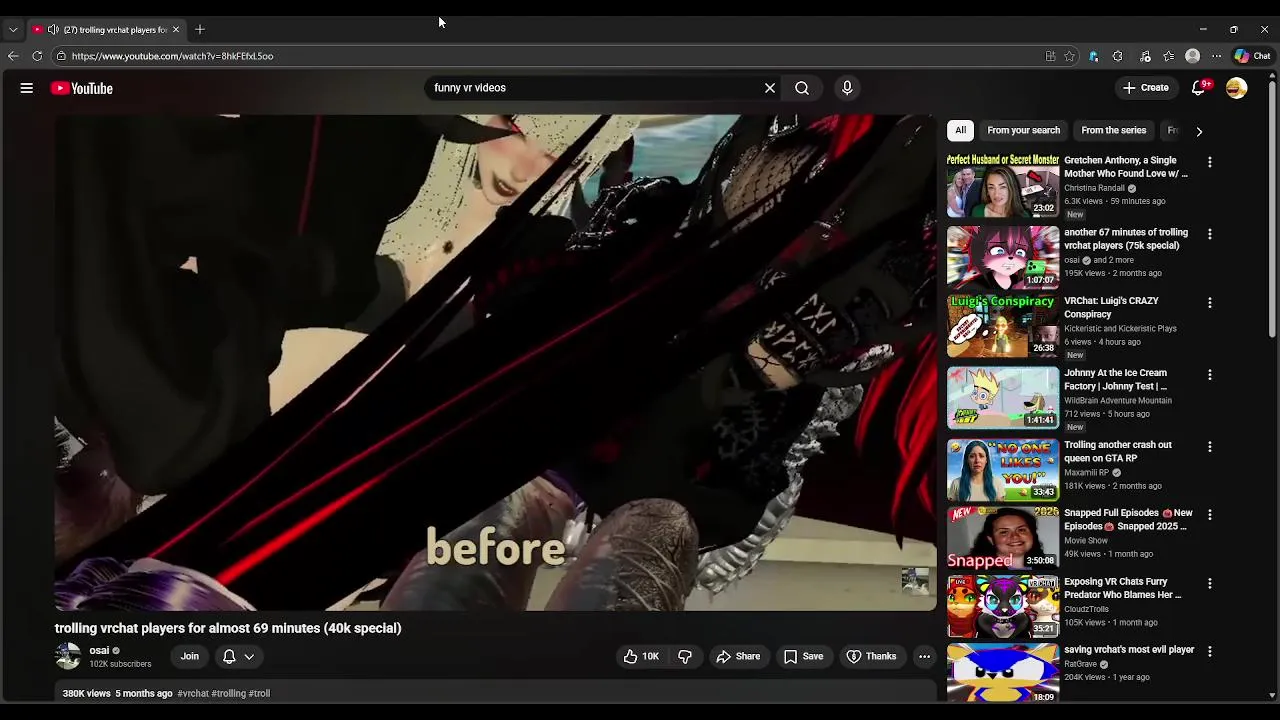
Task: Select From your search chip
Action: 1023,130
